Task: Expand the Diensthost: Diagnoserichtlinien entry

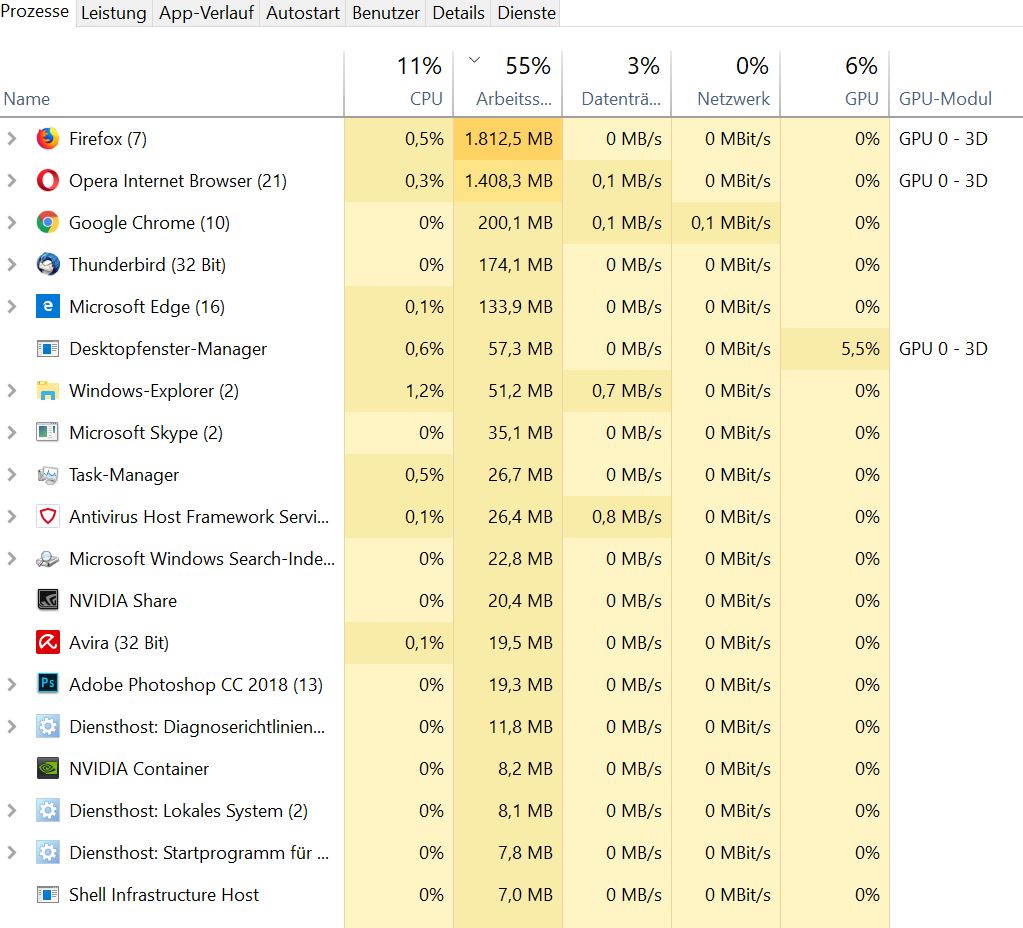Action: 12,726
